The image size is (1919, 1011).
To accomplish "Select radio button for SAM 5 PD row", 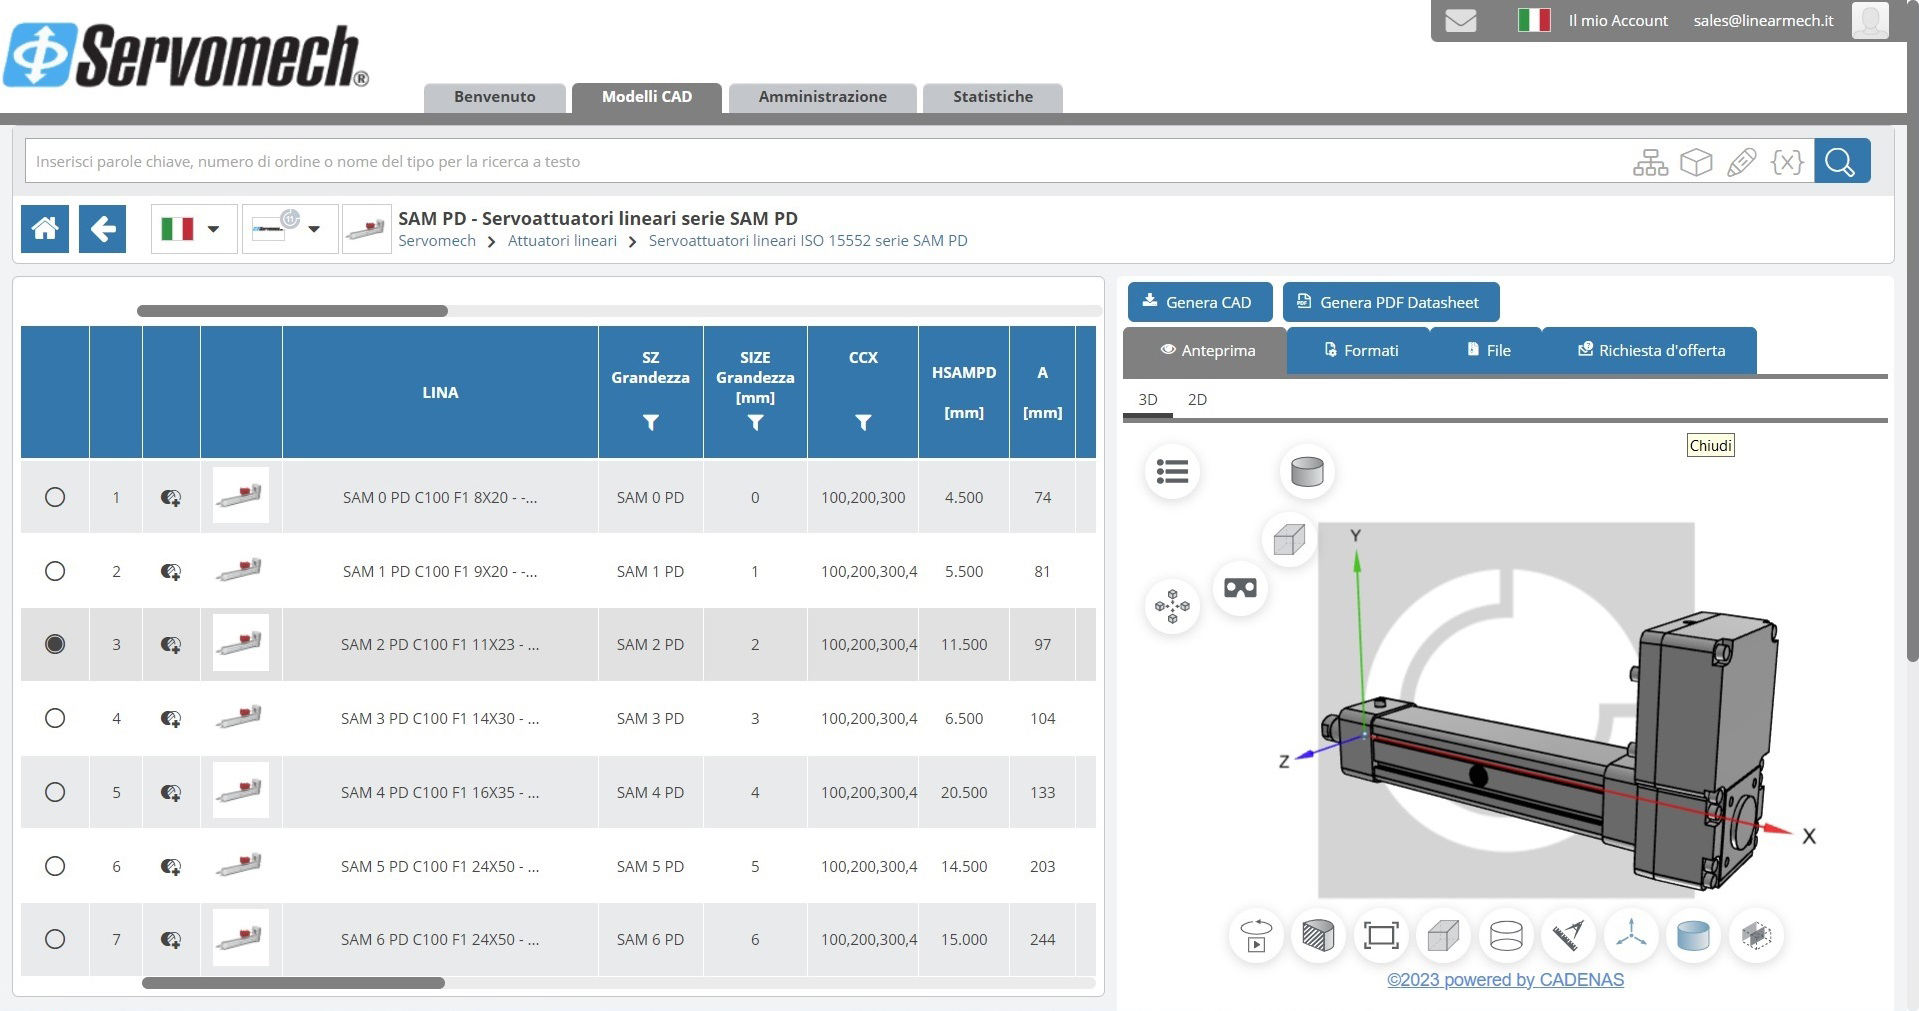I will 55,866.
